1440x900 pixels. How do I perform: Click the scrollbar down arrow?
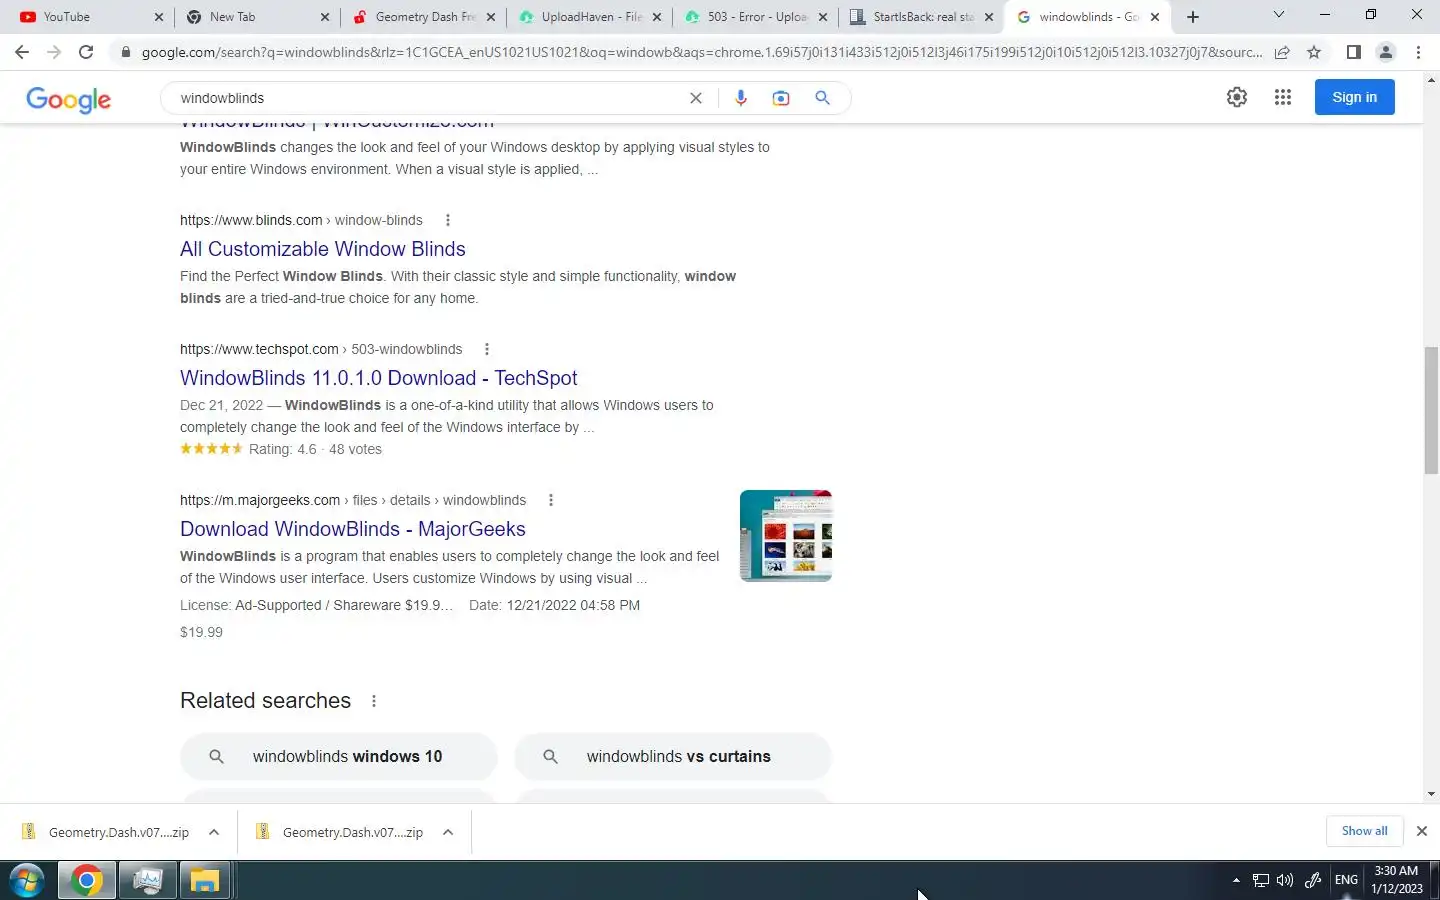1431,794
